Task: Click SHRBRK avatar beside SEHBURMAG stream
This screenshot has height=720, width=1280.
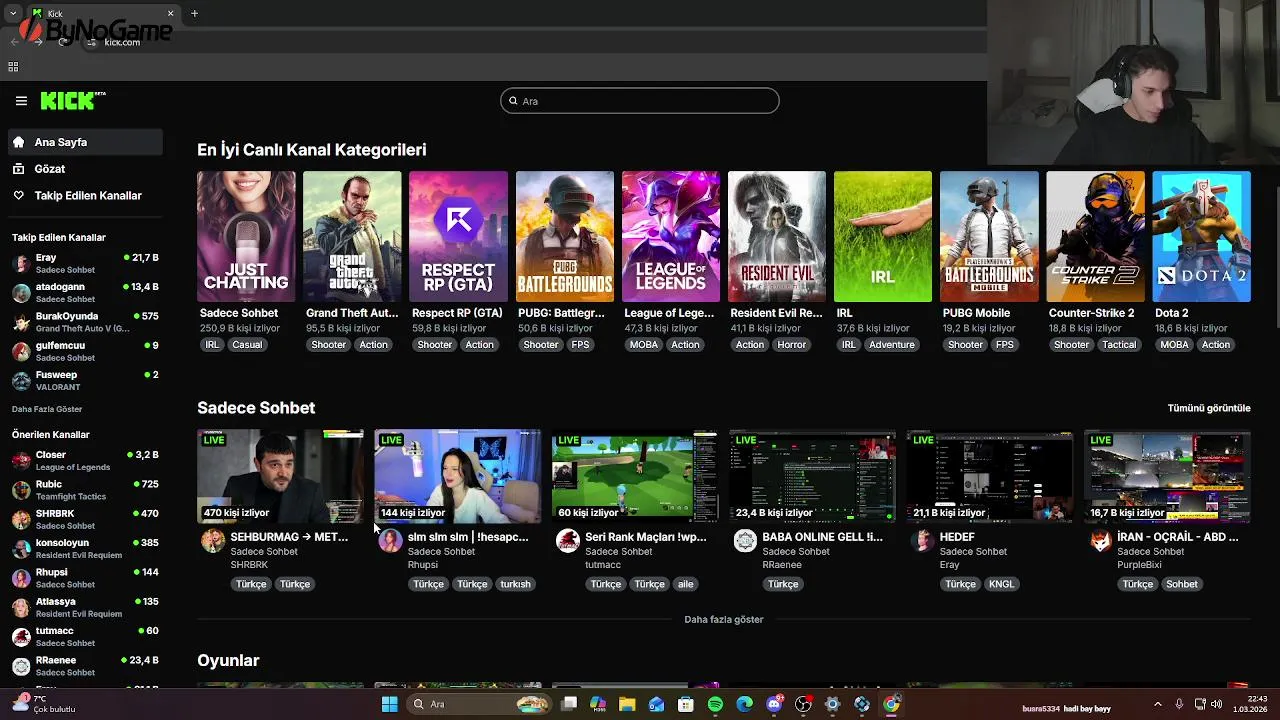Action: coord(213,541)
